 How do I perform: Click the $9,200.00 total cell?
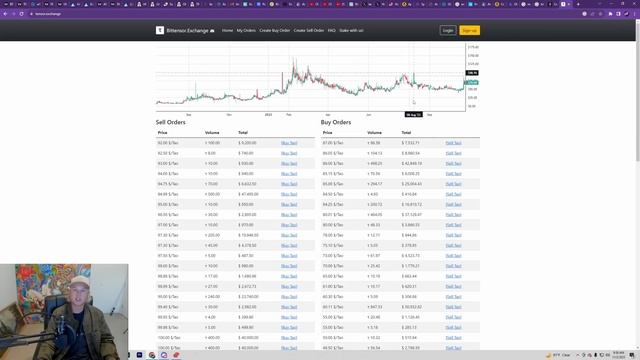click(247, 143)
